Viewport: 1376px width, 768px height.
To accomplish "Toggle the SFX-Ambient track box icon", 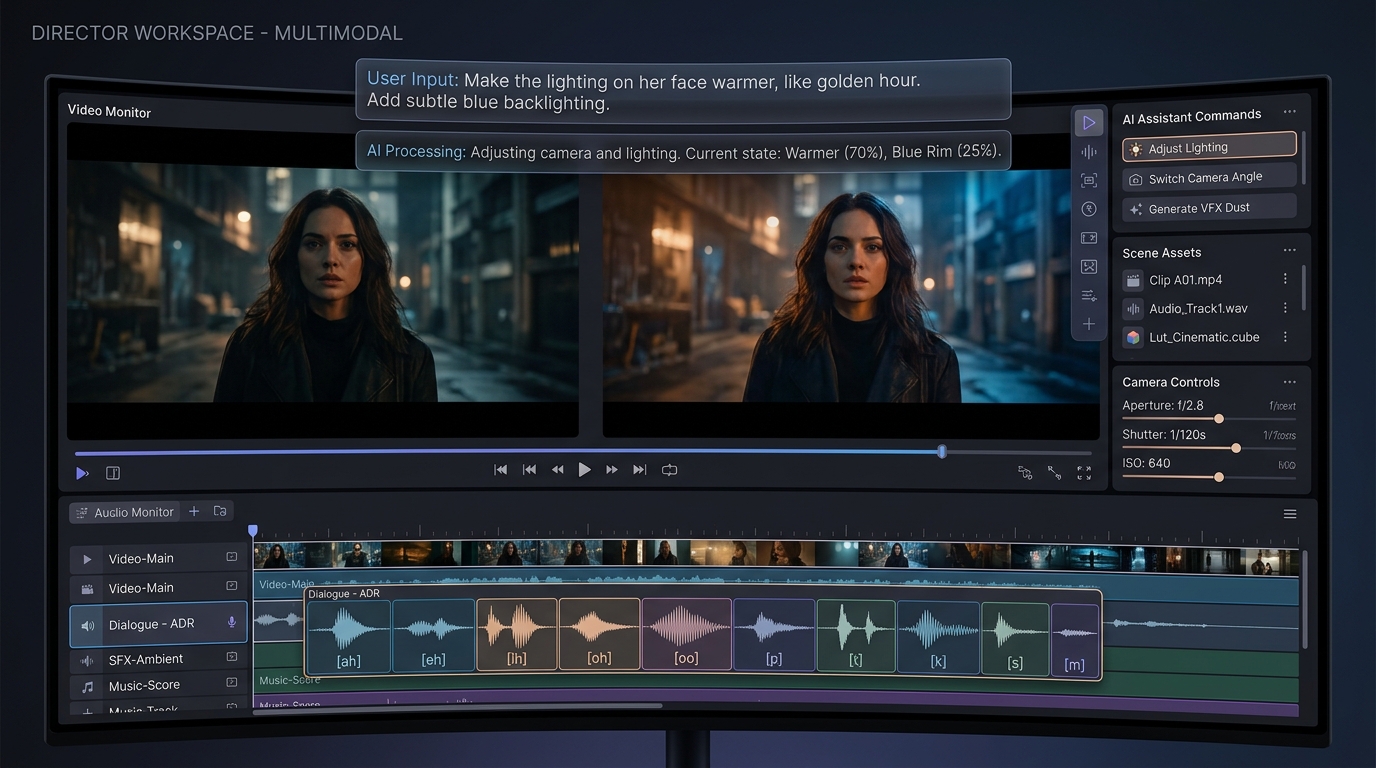I will [232, 657].
